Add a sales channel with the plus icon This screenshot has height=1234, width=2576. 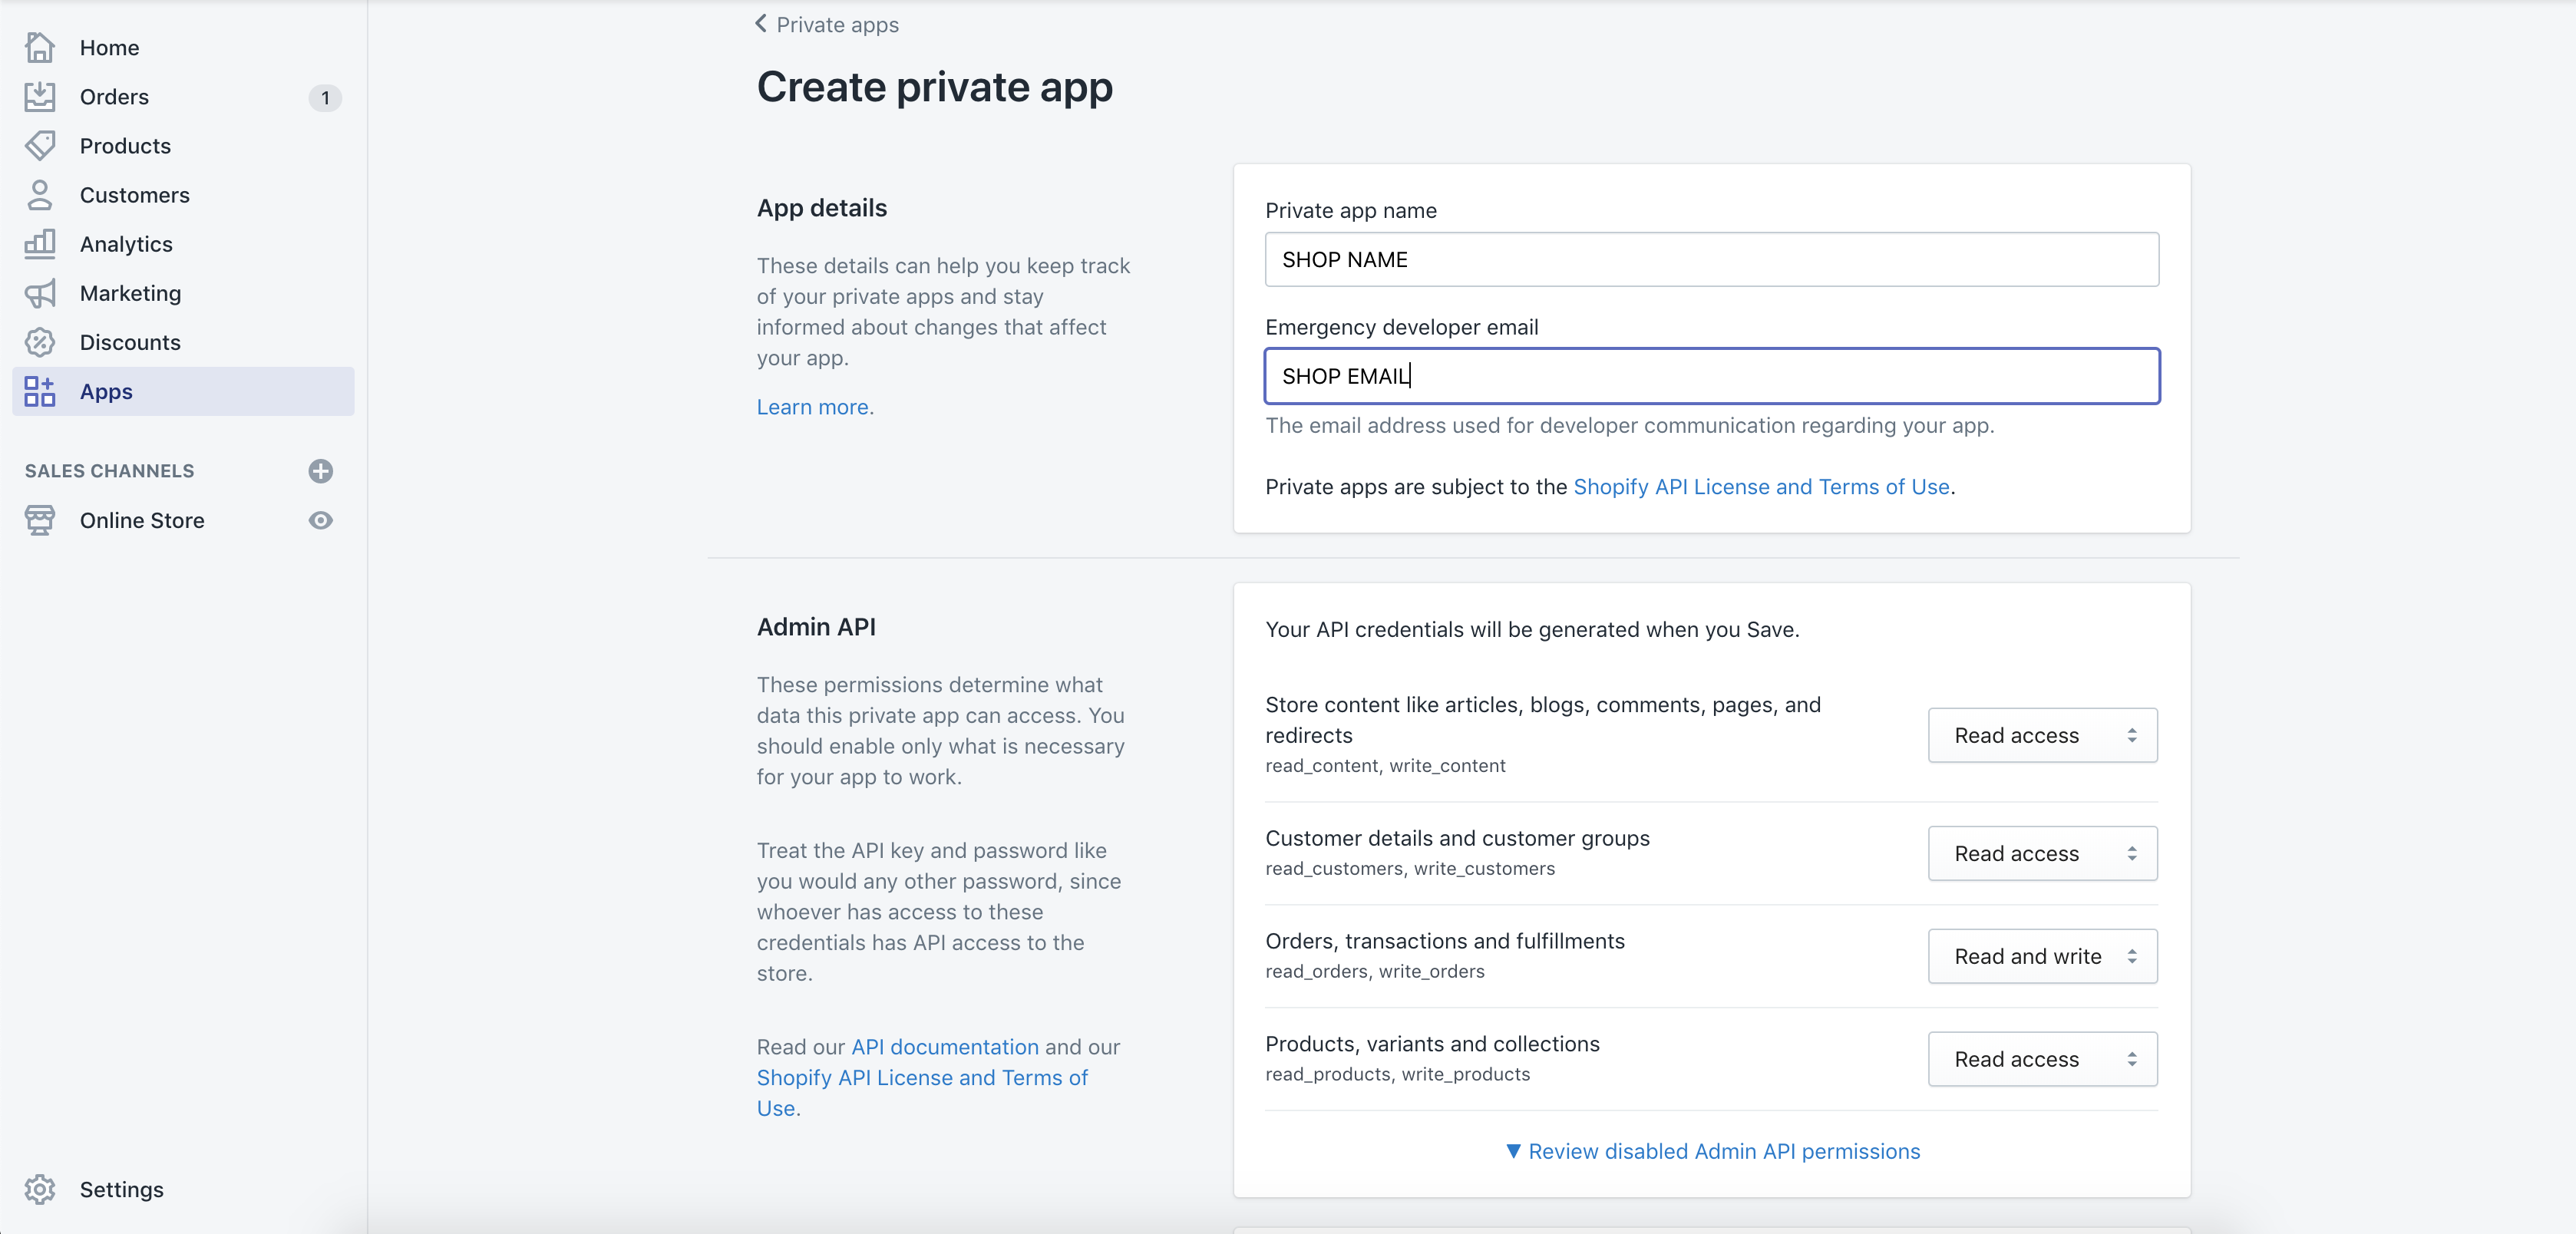pos(320,471)
